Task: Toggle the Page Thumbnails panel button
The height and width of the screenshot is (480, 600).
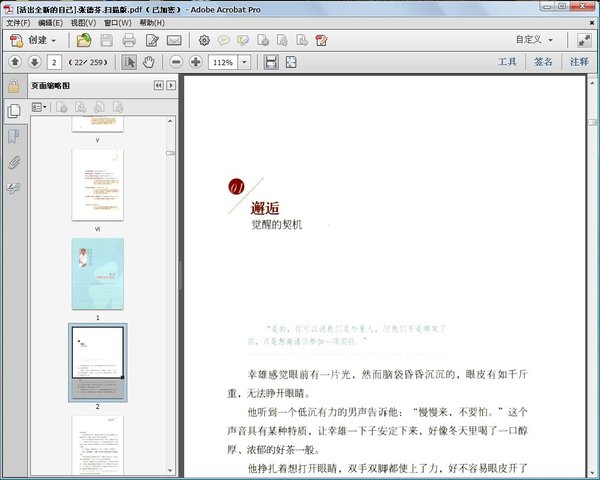Action: (14, 111)
